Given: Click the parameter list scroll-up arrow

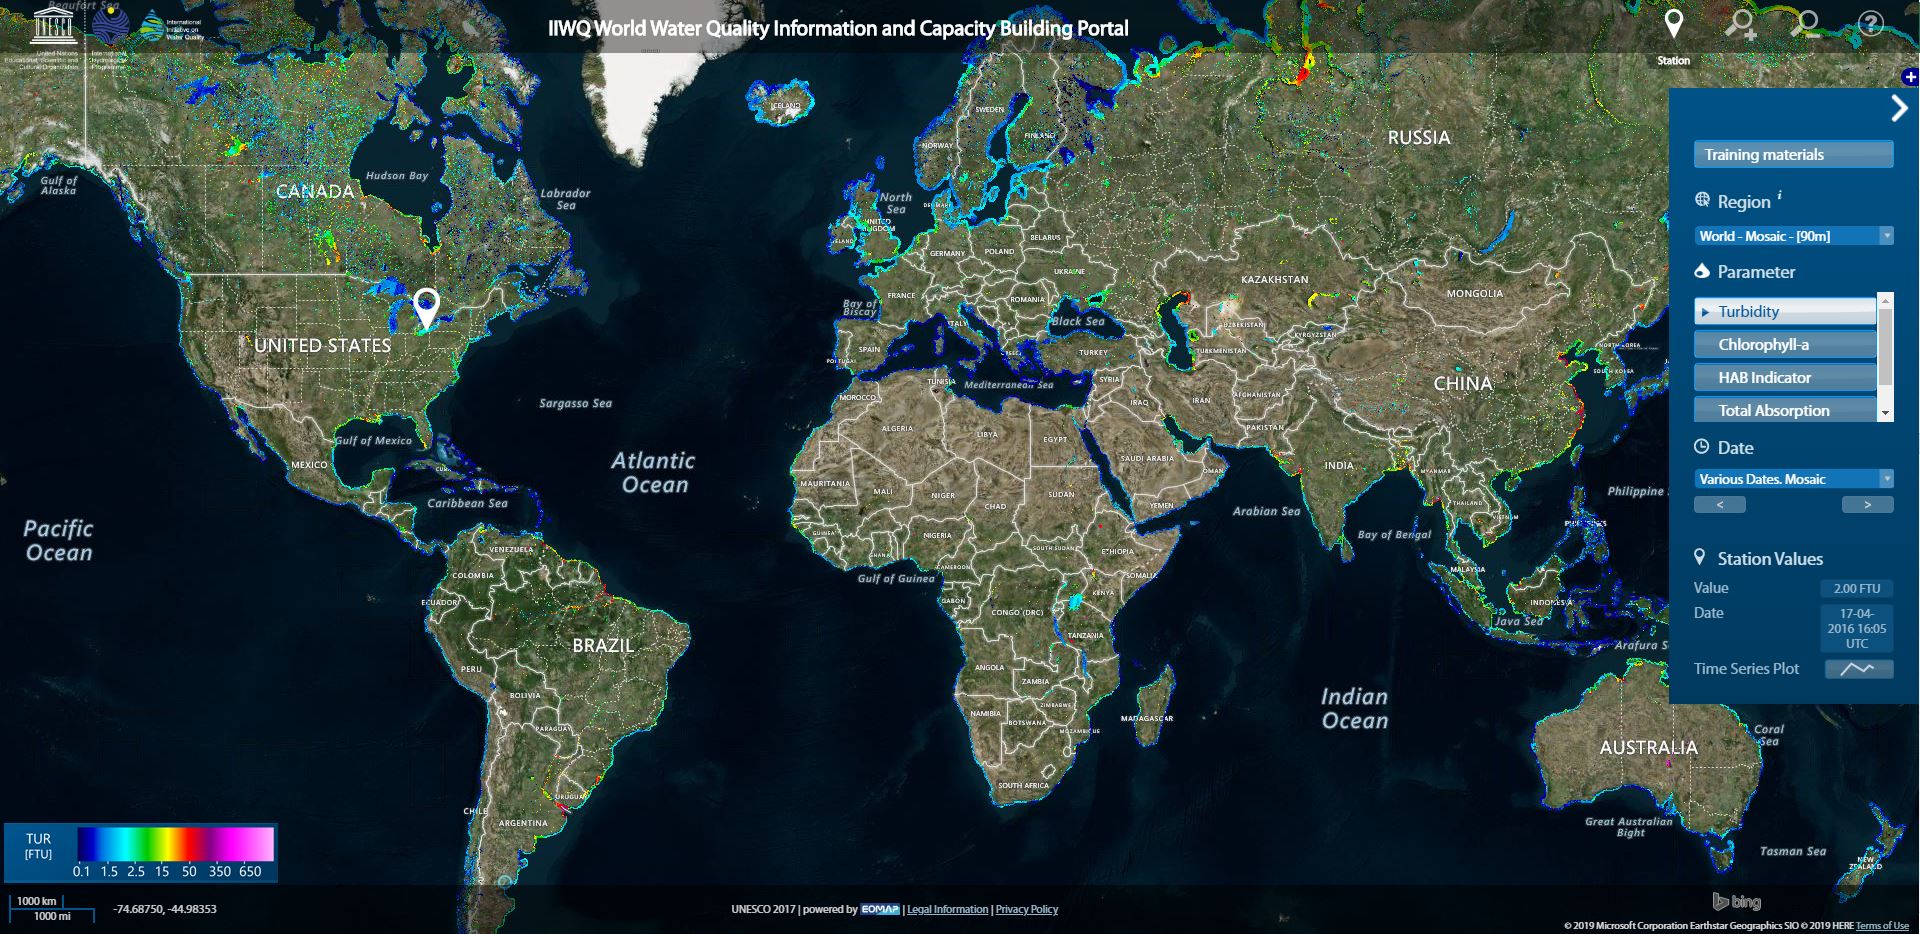Looking at the screenshot, I should coord(1885,299).
